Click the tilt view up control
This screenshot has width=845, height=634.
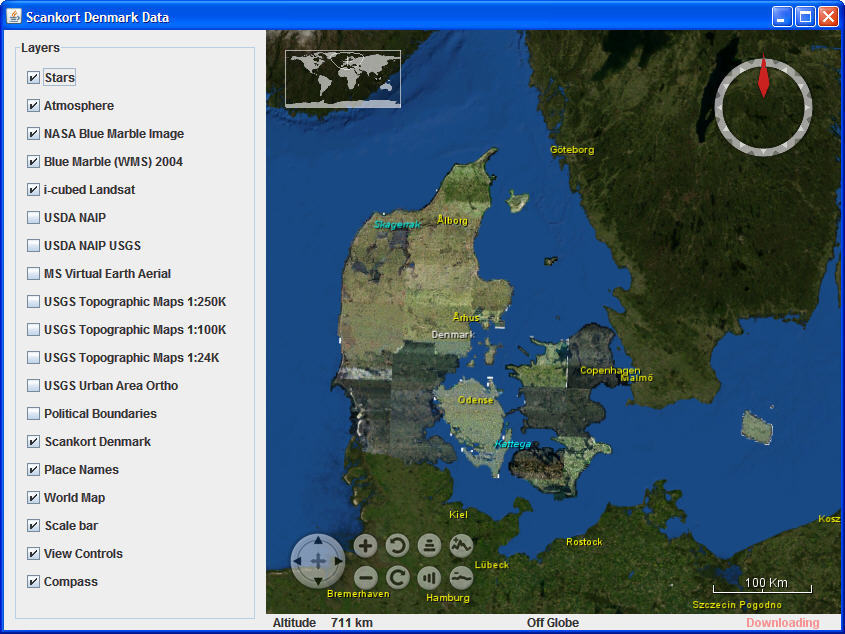(429, 545)
